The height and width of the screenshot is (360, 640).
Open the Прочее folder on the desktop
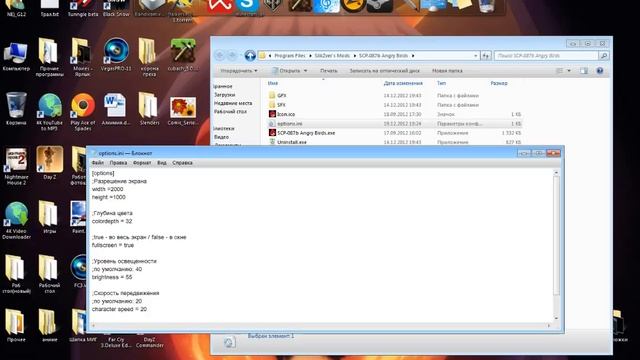(15, 322)
